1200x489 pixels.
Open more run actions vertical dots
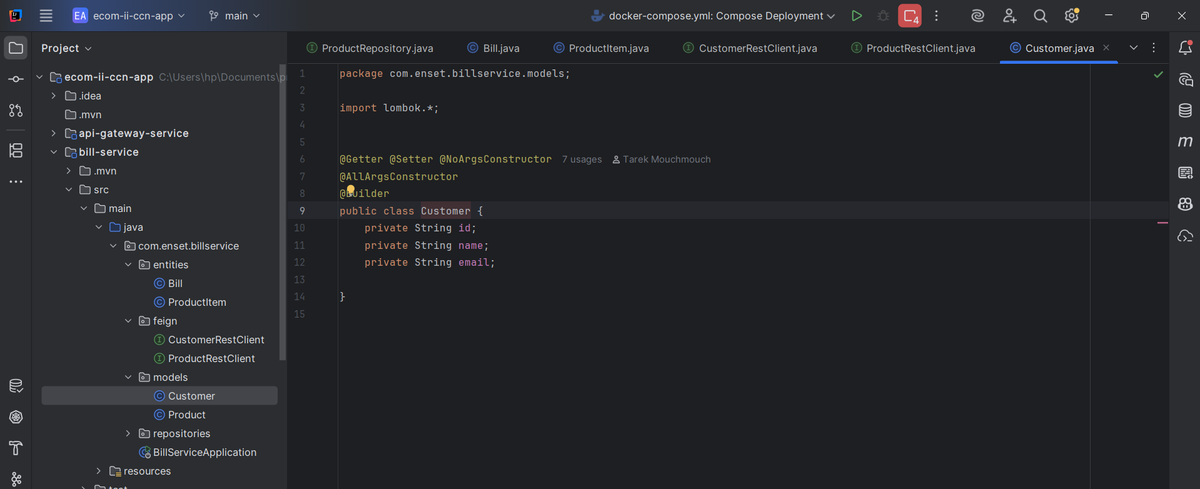pyautogui.click(x=936, y=16)
